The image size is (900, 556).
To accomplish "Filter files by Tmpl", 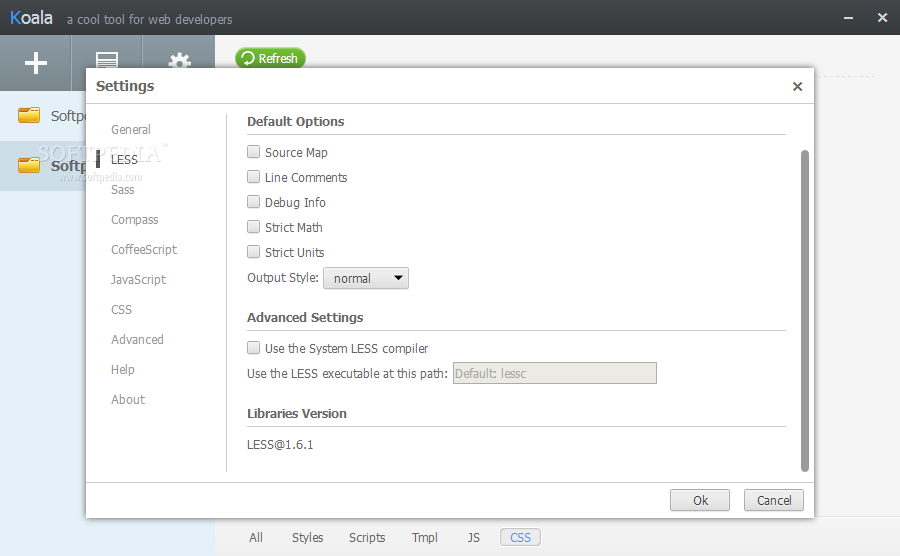I will (424, 538).
